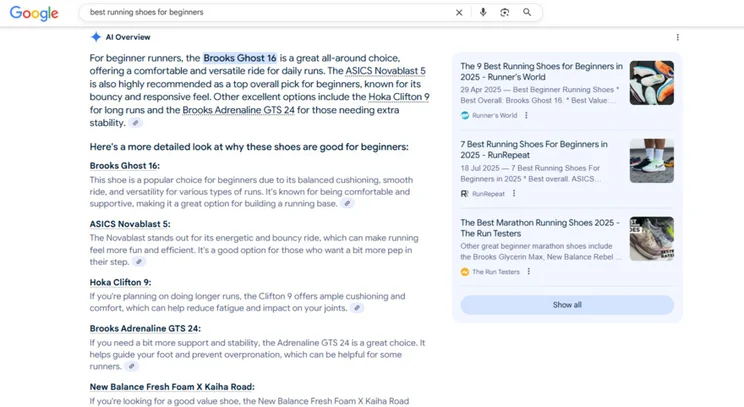Submit search with magnifying glass icon
Image resolution: width=744 pixels, height=407 pixels.
click(x=527, y=12)
